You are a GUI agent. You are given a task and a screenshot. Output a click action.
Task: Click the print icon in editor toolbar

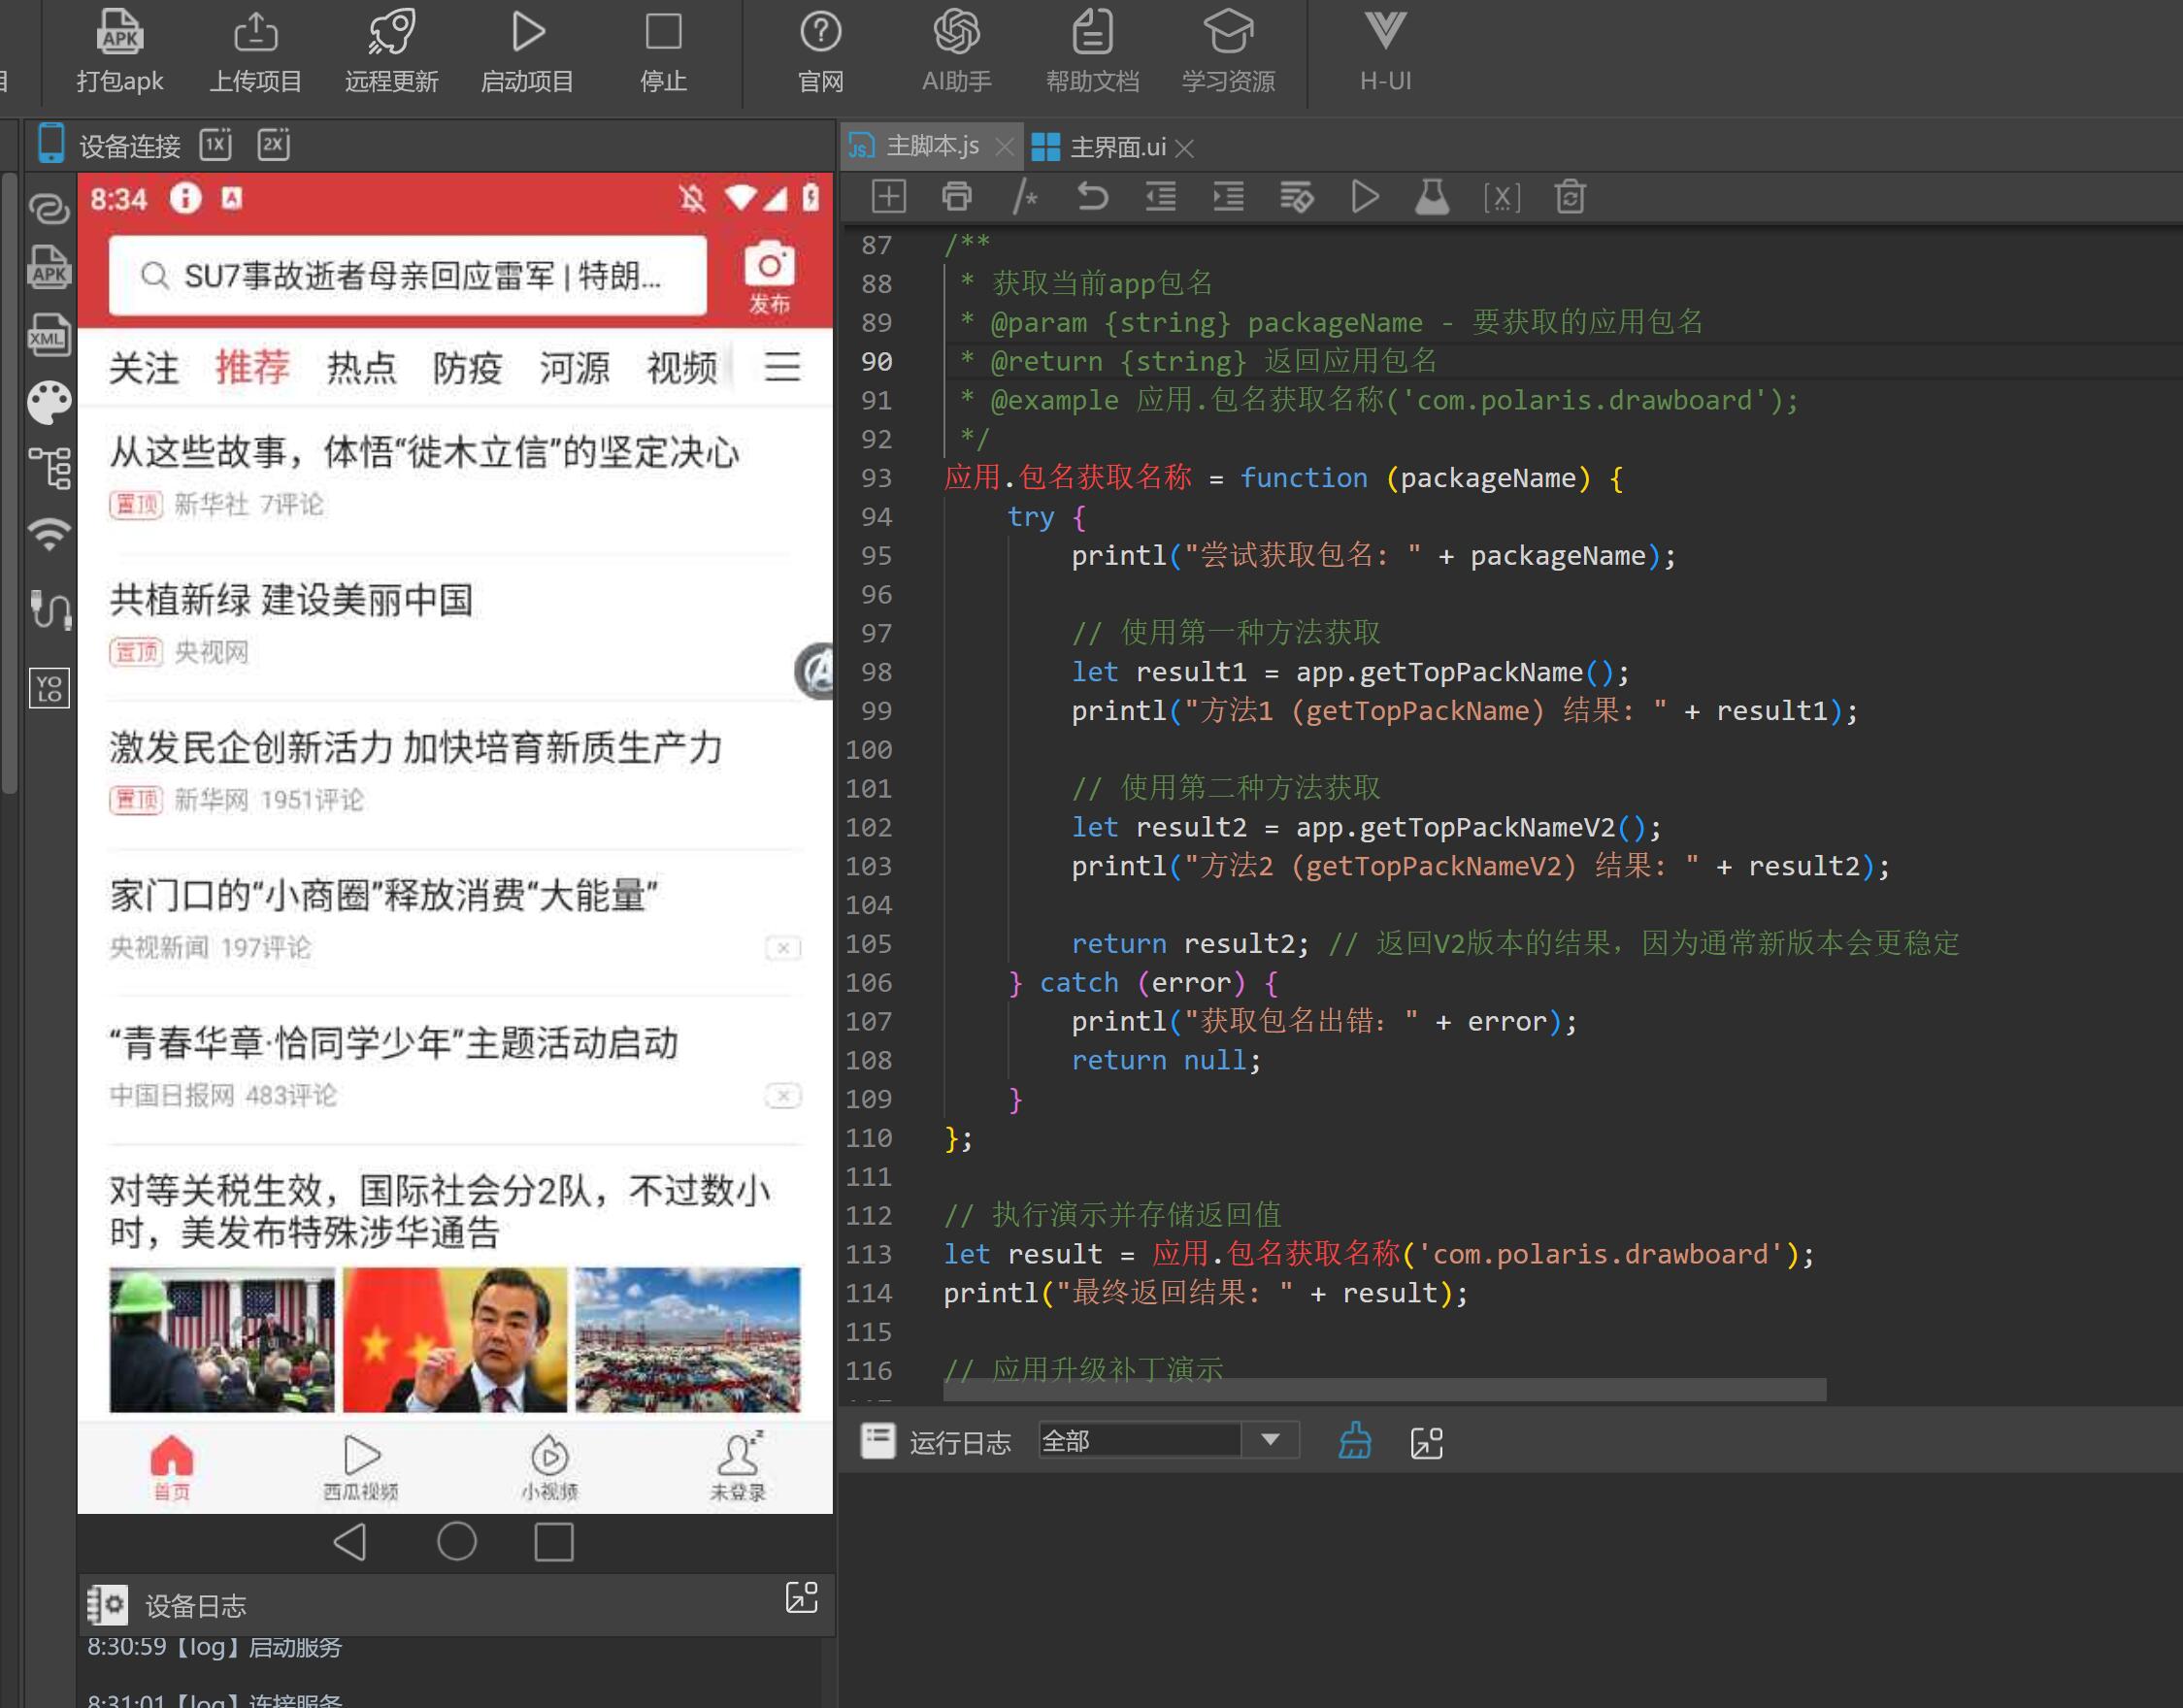click(957, 196)
